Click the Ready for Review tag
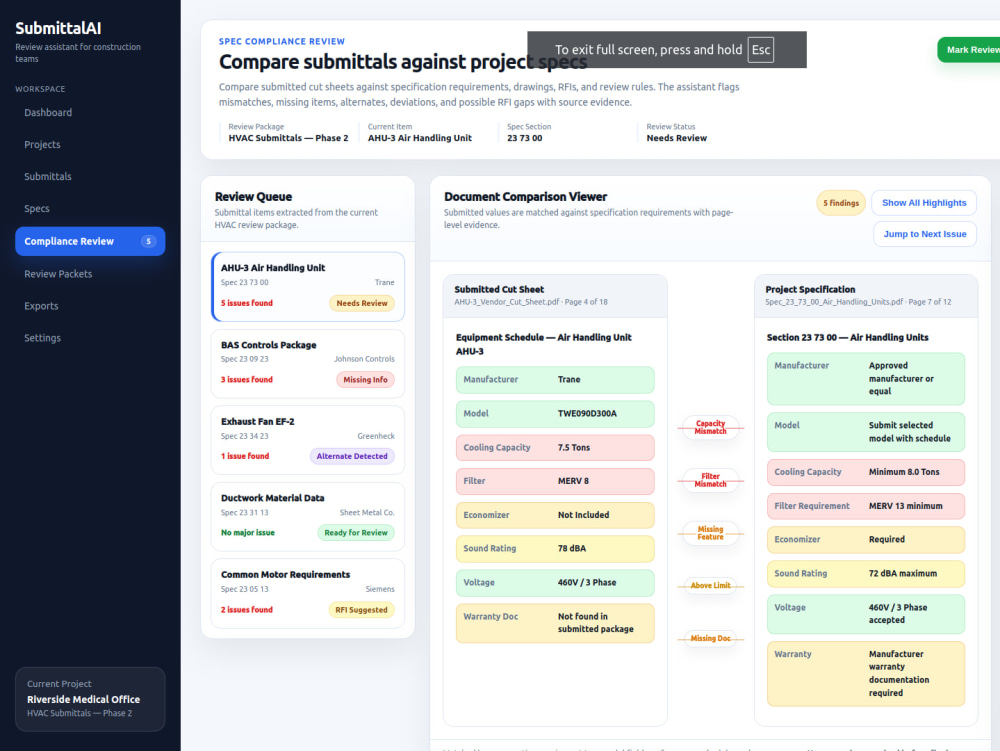Viewport: 1000px width, 751px height. pos(356,533)
